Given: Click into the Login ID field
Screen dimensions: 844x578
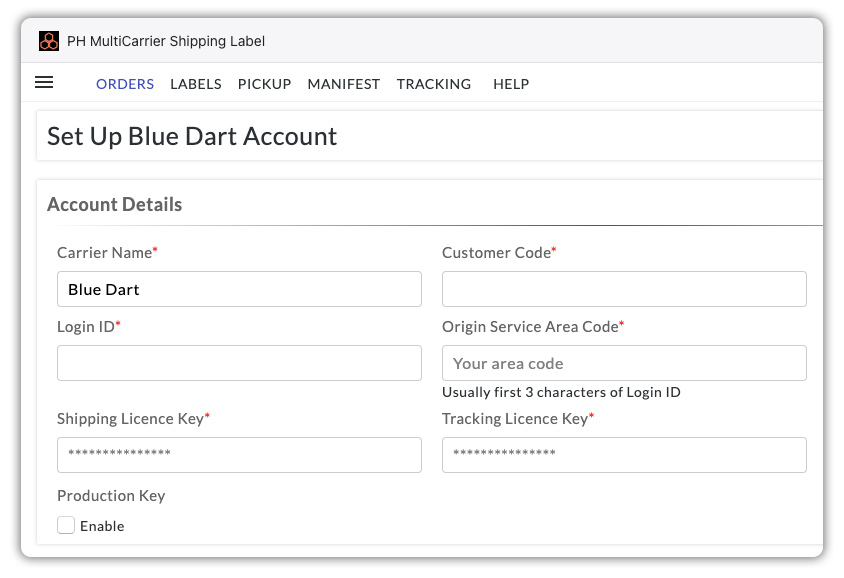Looking at the screenshot, I should coord(240,363).
